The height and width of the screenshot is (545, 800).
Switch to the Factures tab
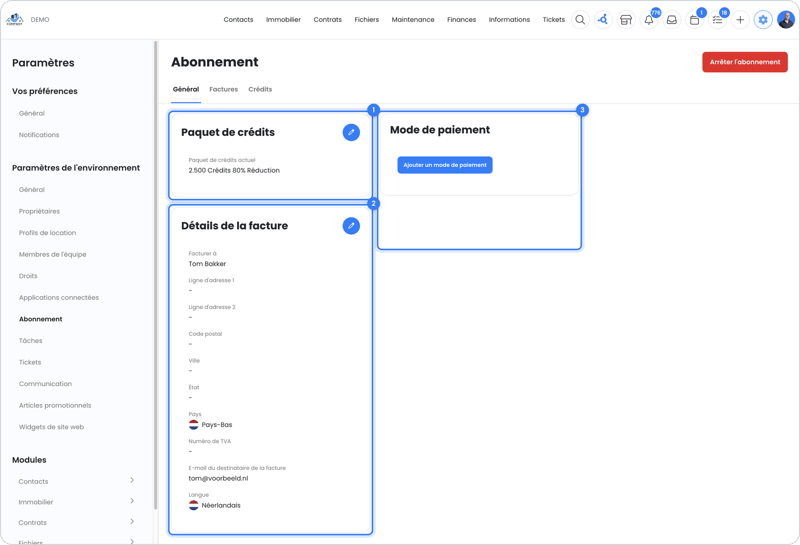pyautogui.click(x=223, y=89)
